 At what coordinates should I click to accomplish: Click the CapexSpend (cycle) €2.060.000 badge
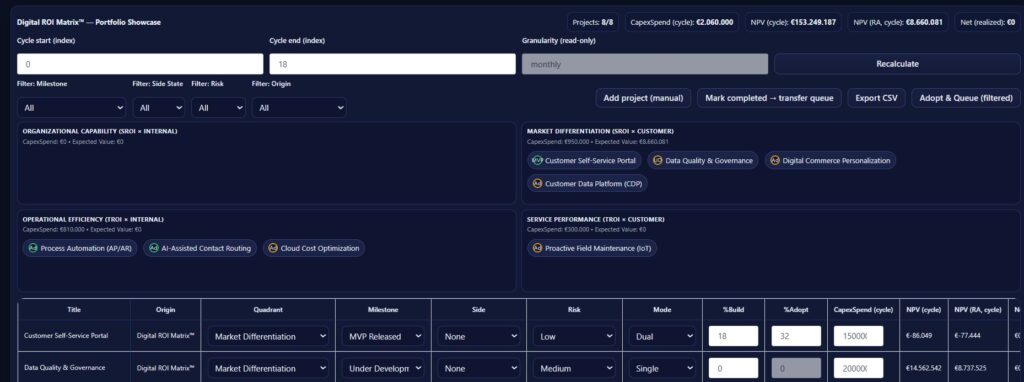click(x=682, y=22)
